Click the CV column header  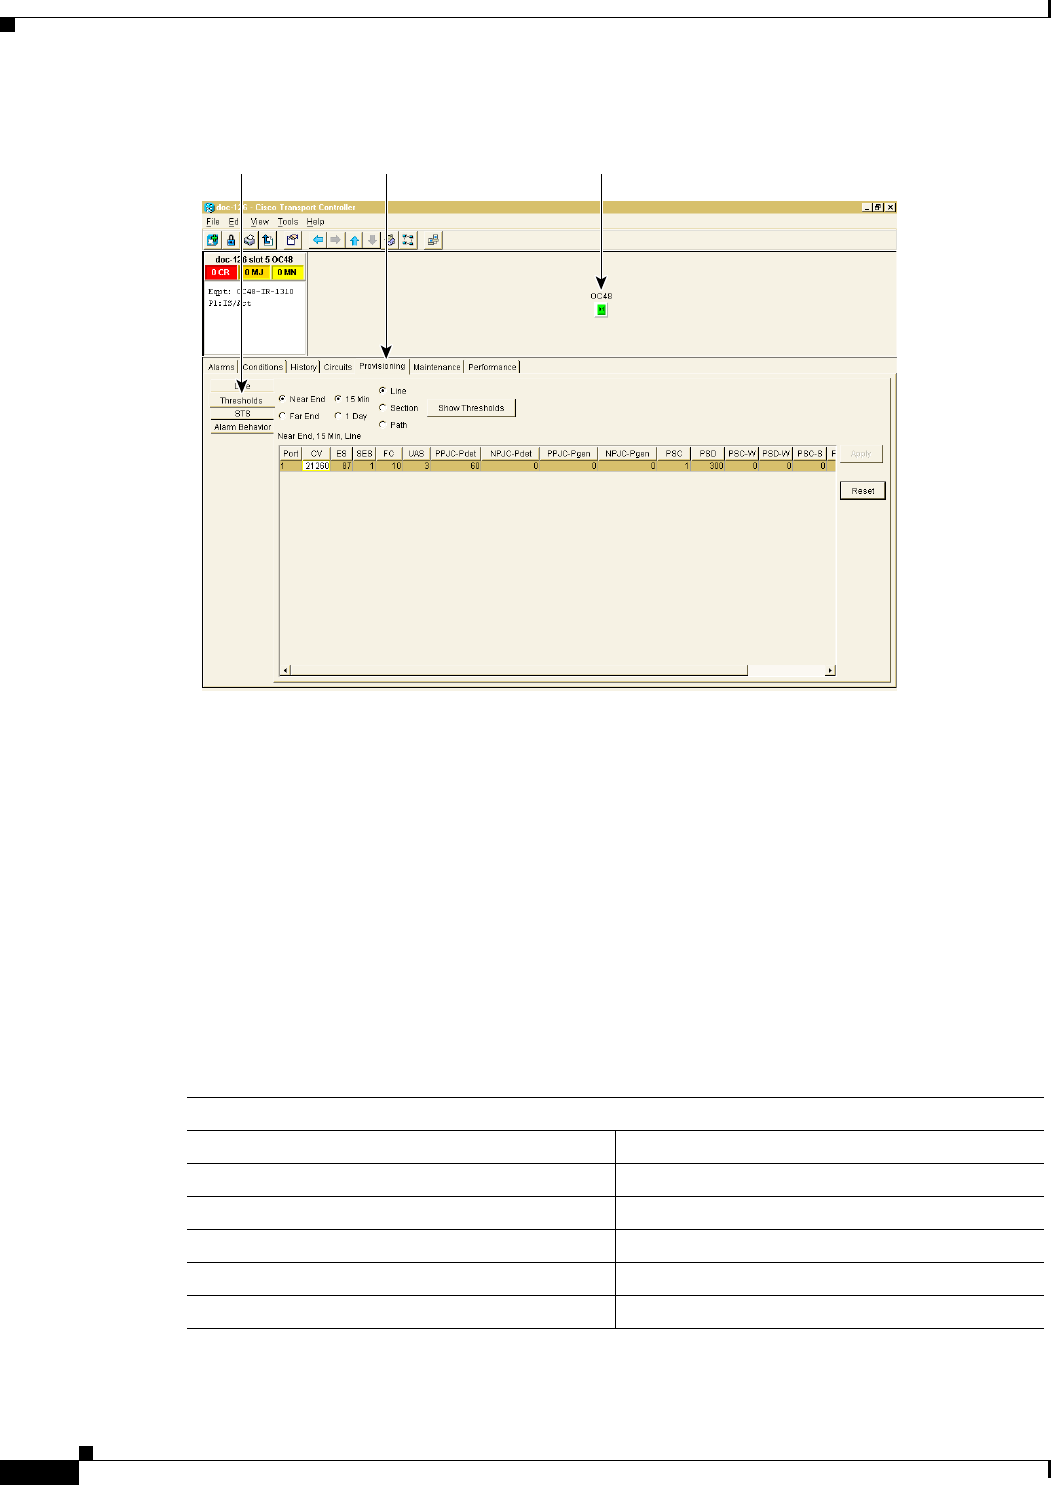(x=316, y=454)
